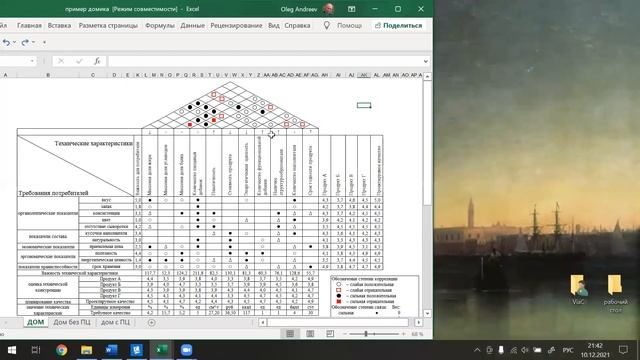Viewport: 640px width, 360px height.
Task: Click the Поделиться share button
Action: pos(398,25)
